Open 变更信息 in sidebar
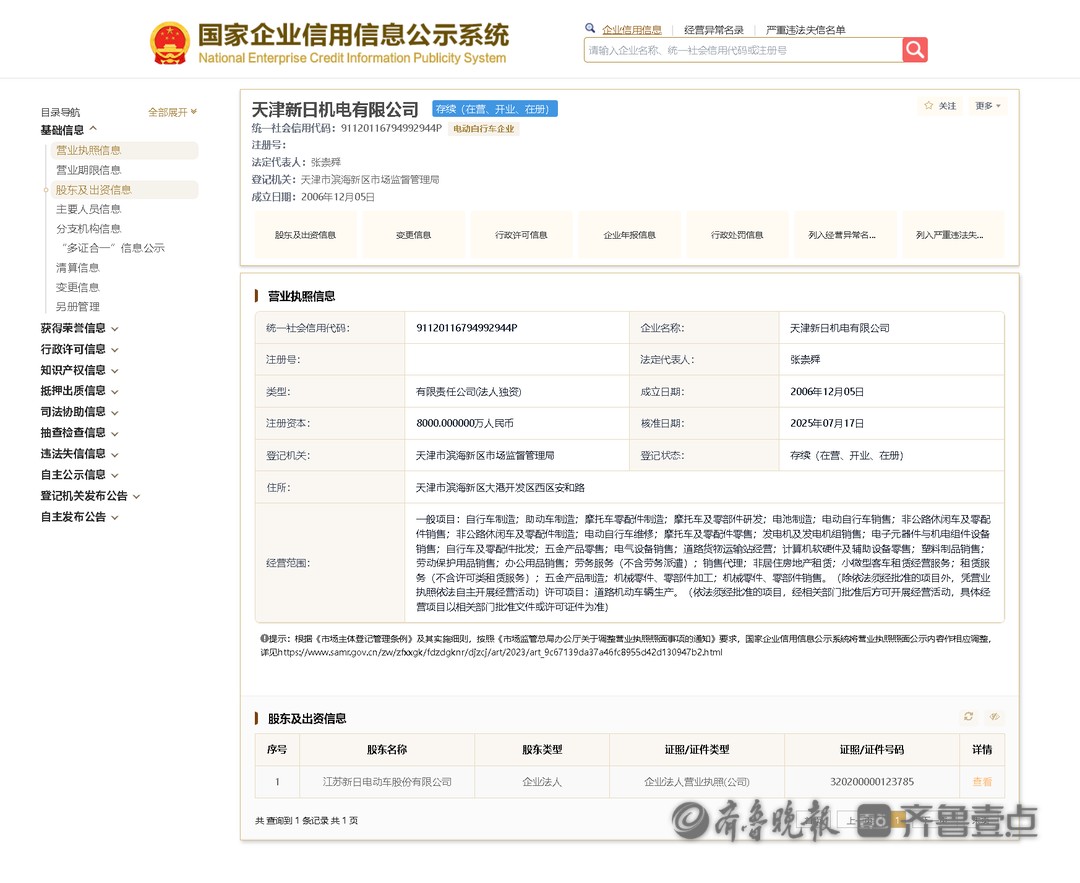Image resolution: width=1080 pixels, height=883 pixels. tap(77, 287)
